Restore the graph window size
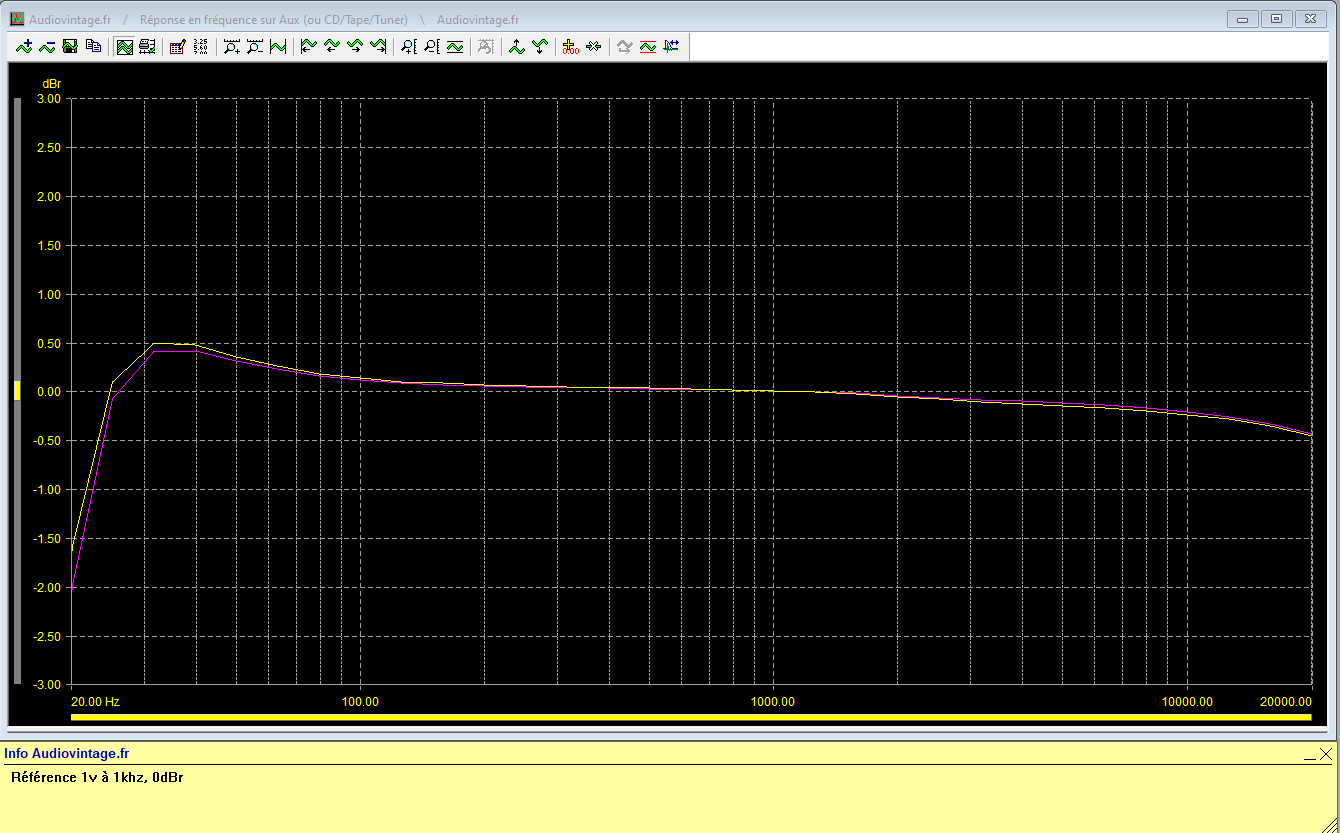This screenshot has width=1340, height=833. (x=1276, y=19)
